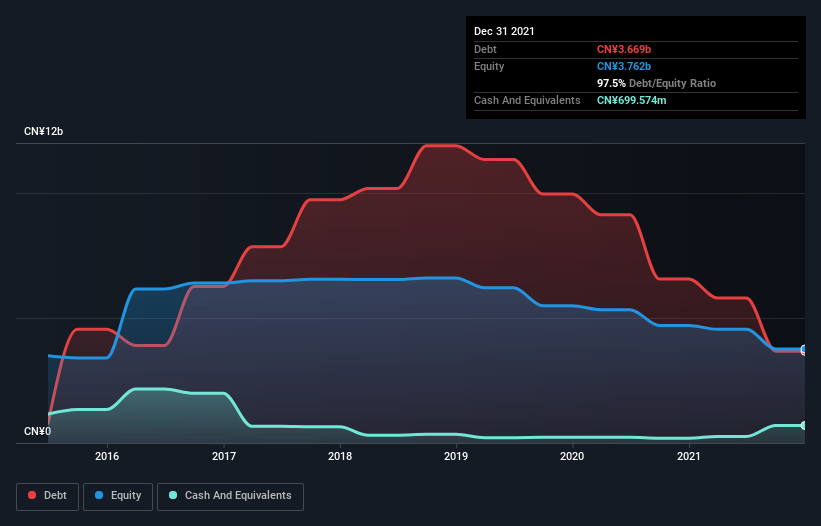The width and height of the screenshot is (821, 526).
Task: Click the red Debt legend dot
Action: 32,495
